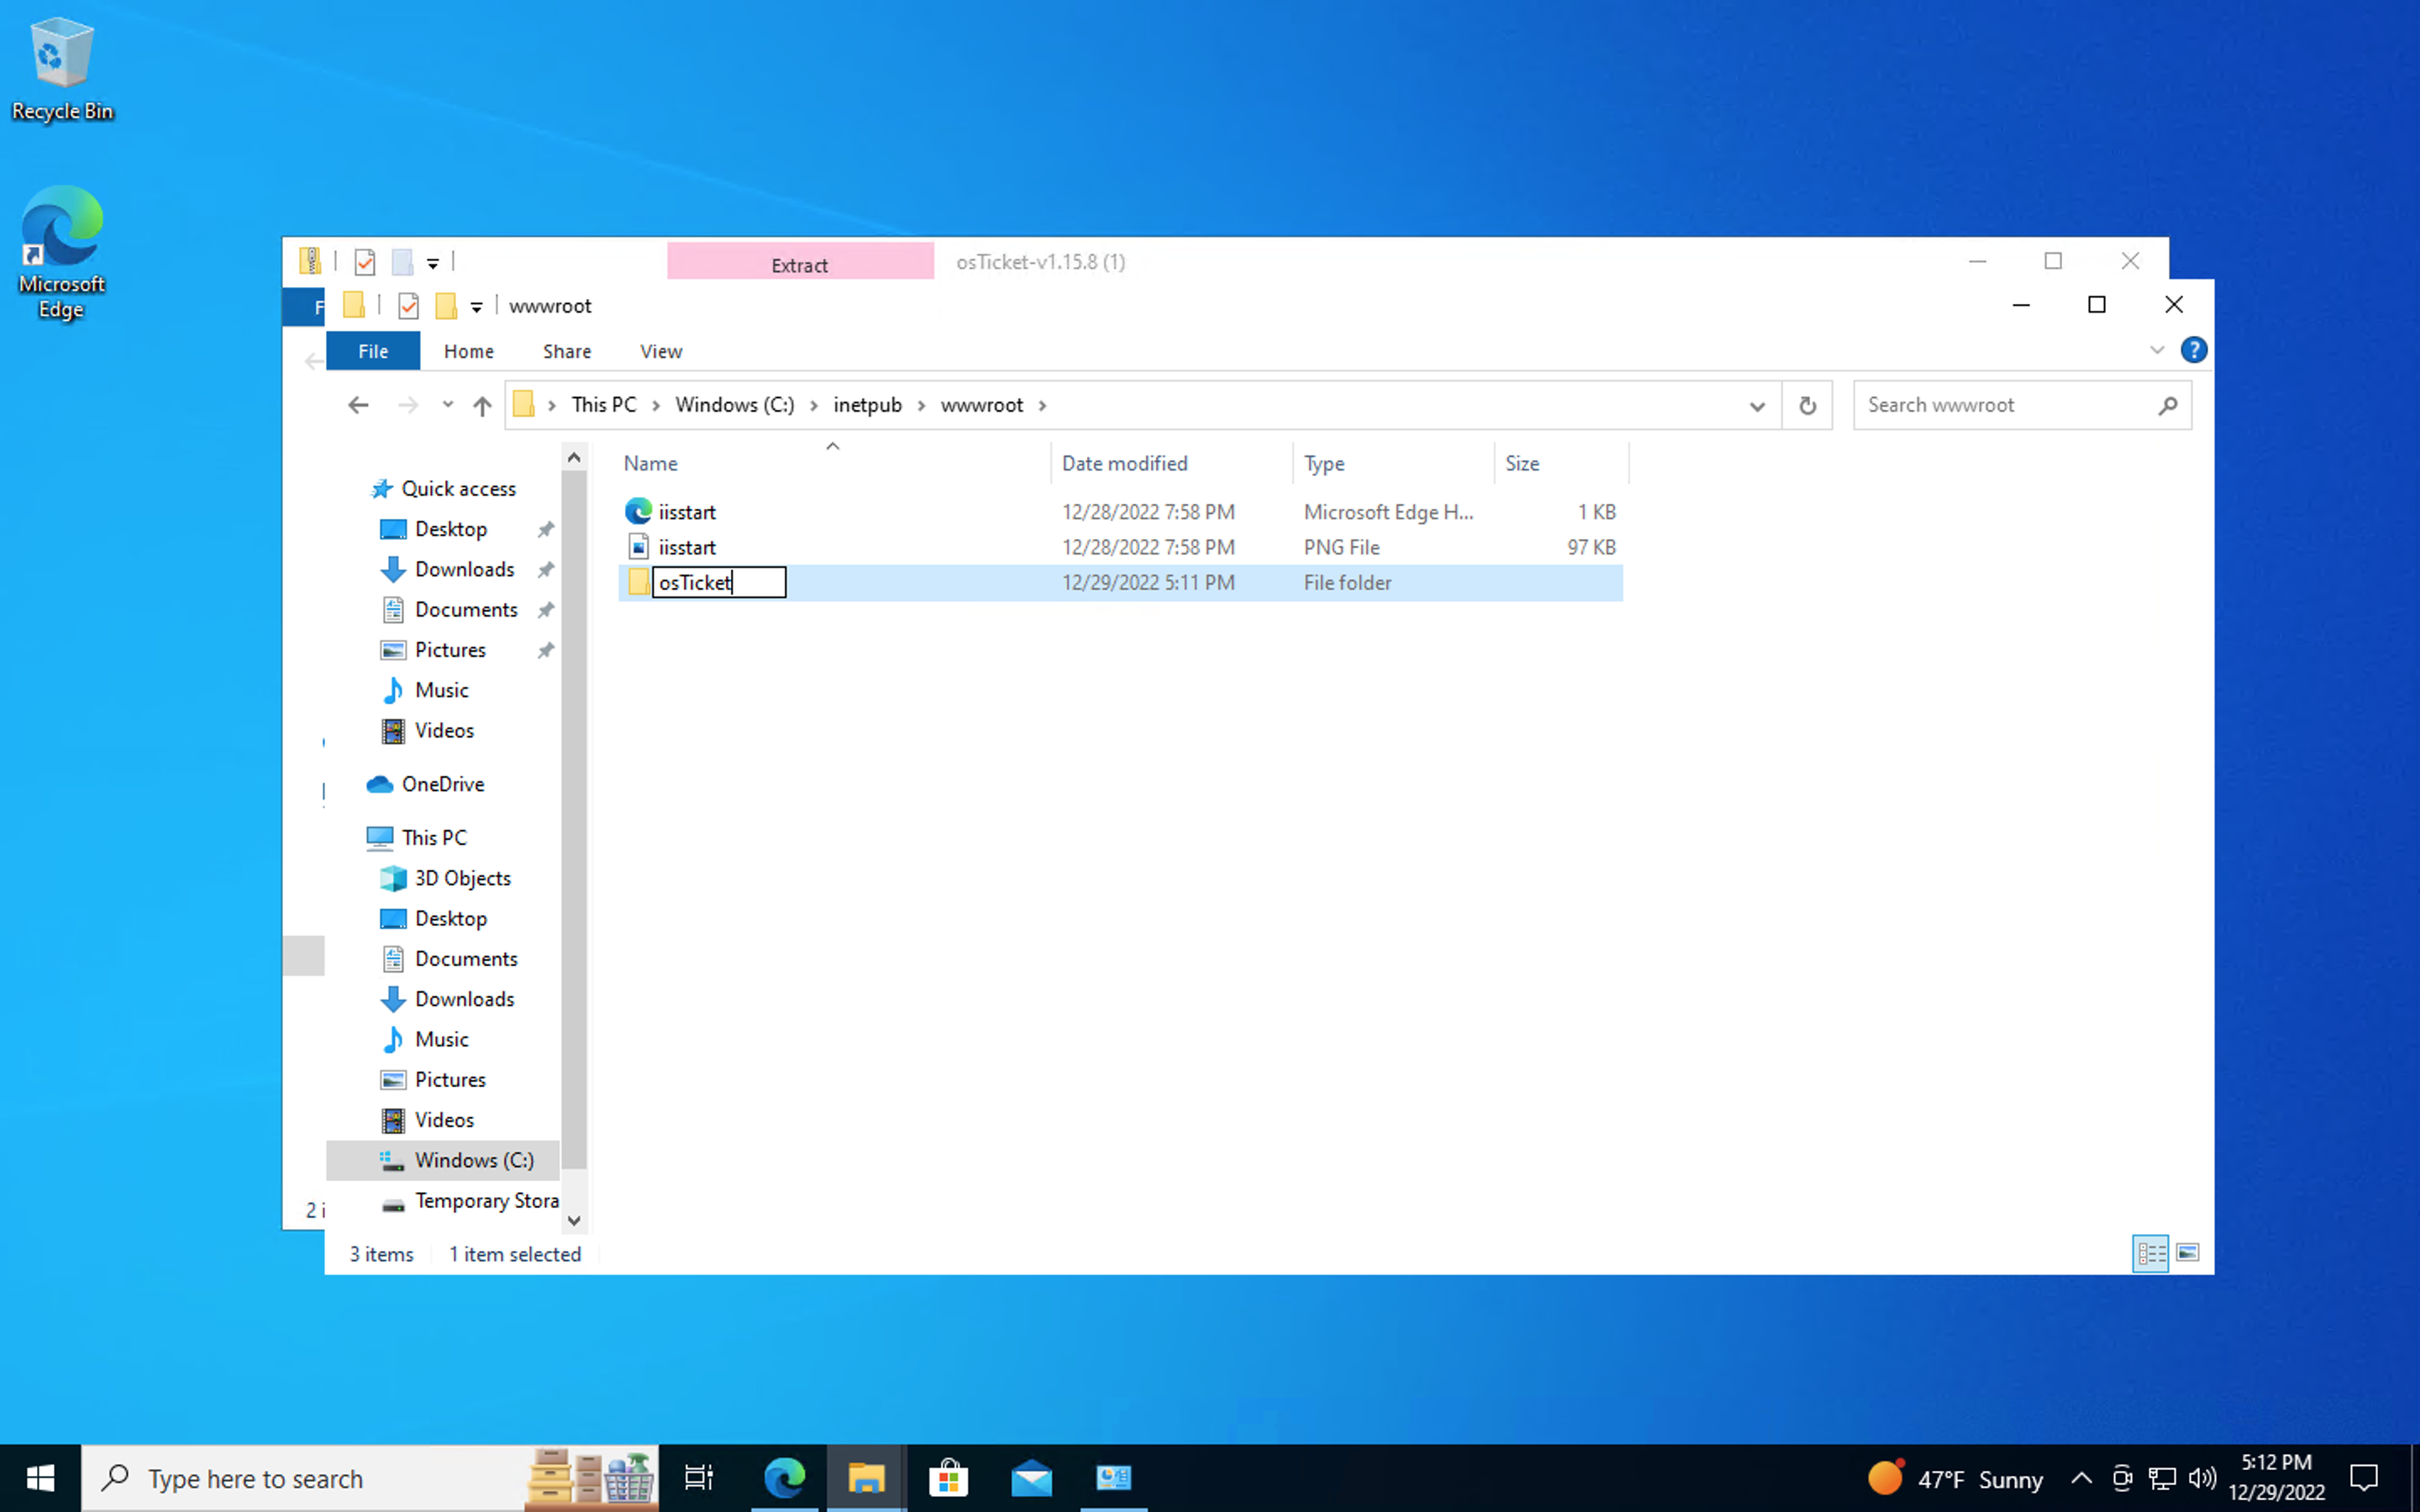Open the View ribbon tab
The image size is (2420, 1512).
660,351
